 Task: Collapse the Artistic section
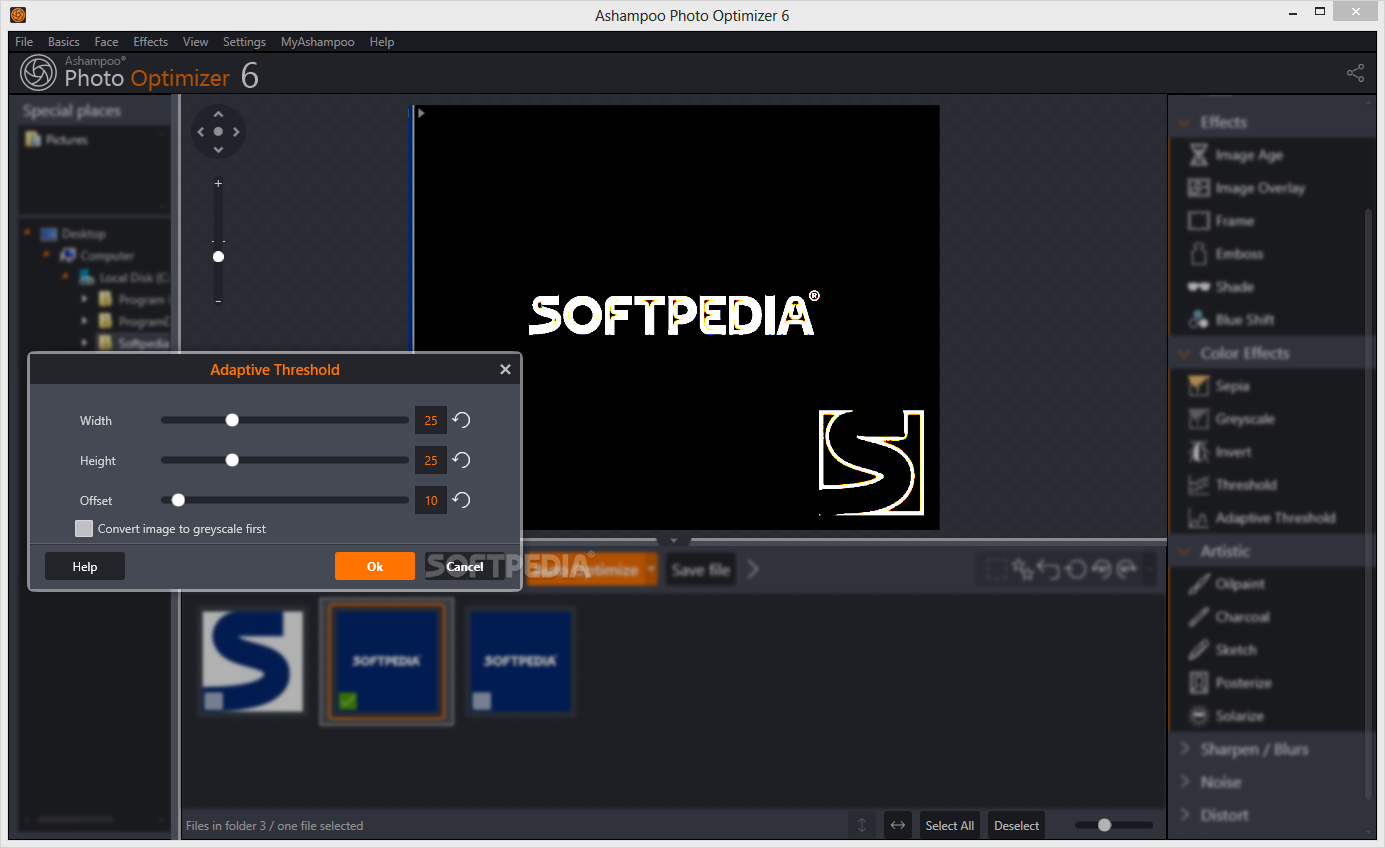coord(1186,551)
